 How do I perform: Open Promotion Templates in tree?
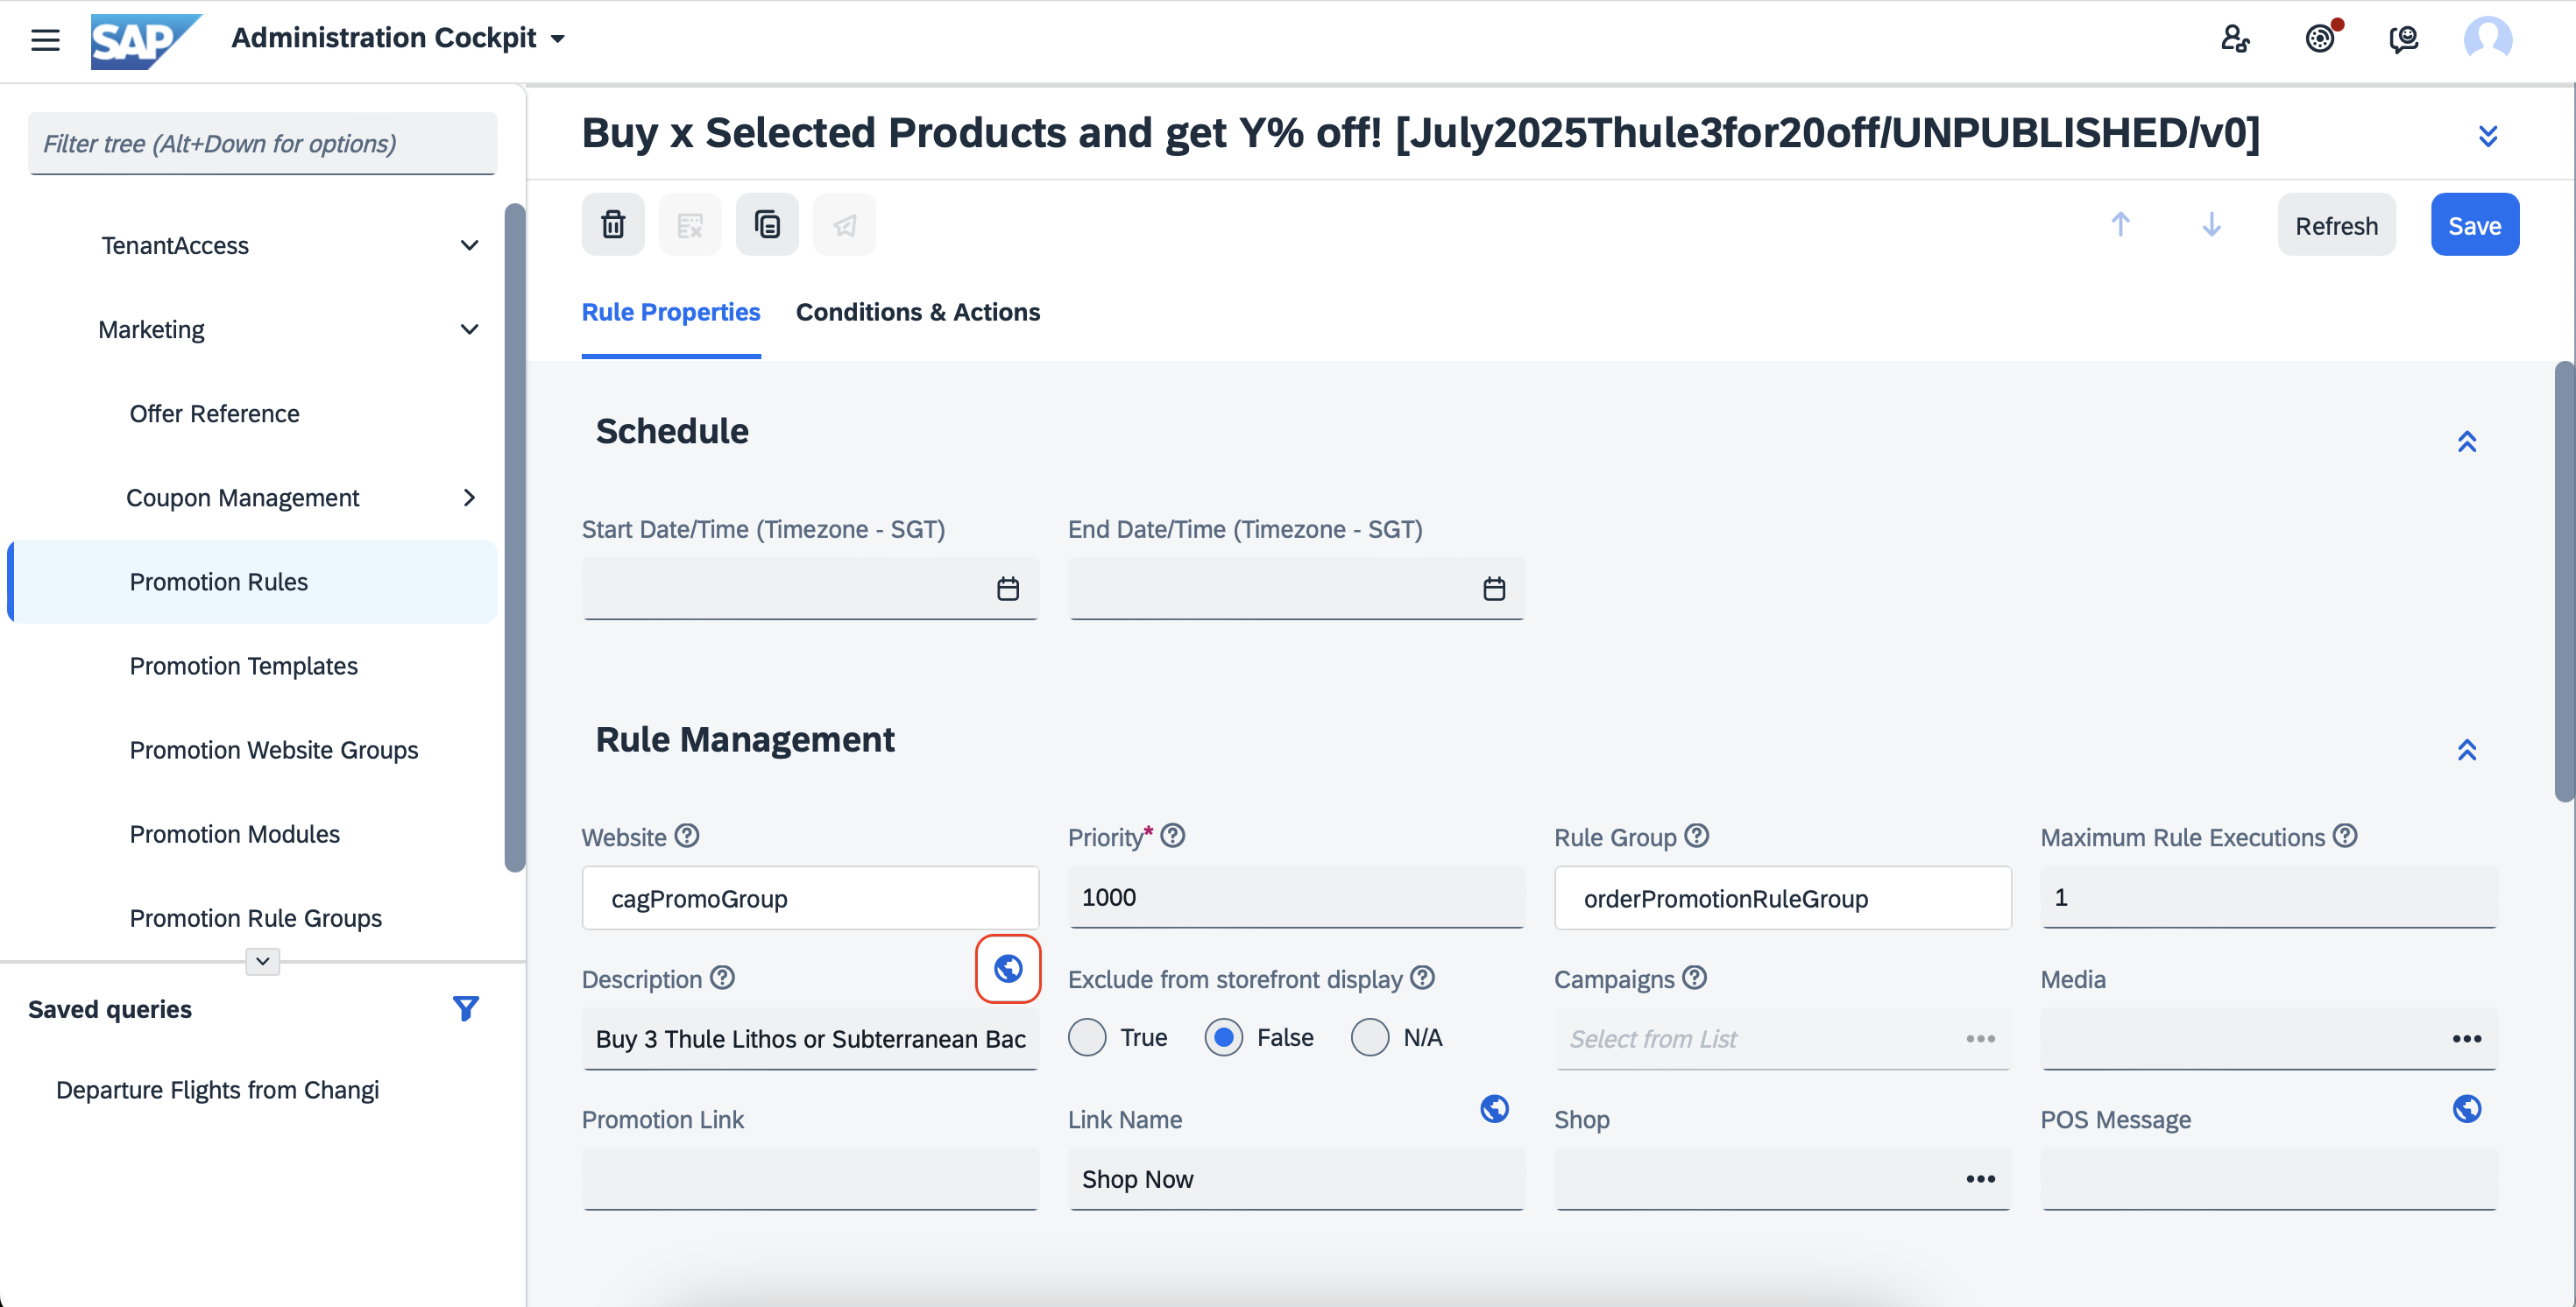(x=243, y=665)
